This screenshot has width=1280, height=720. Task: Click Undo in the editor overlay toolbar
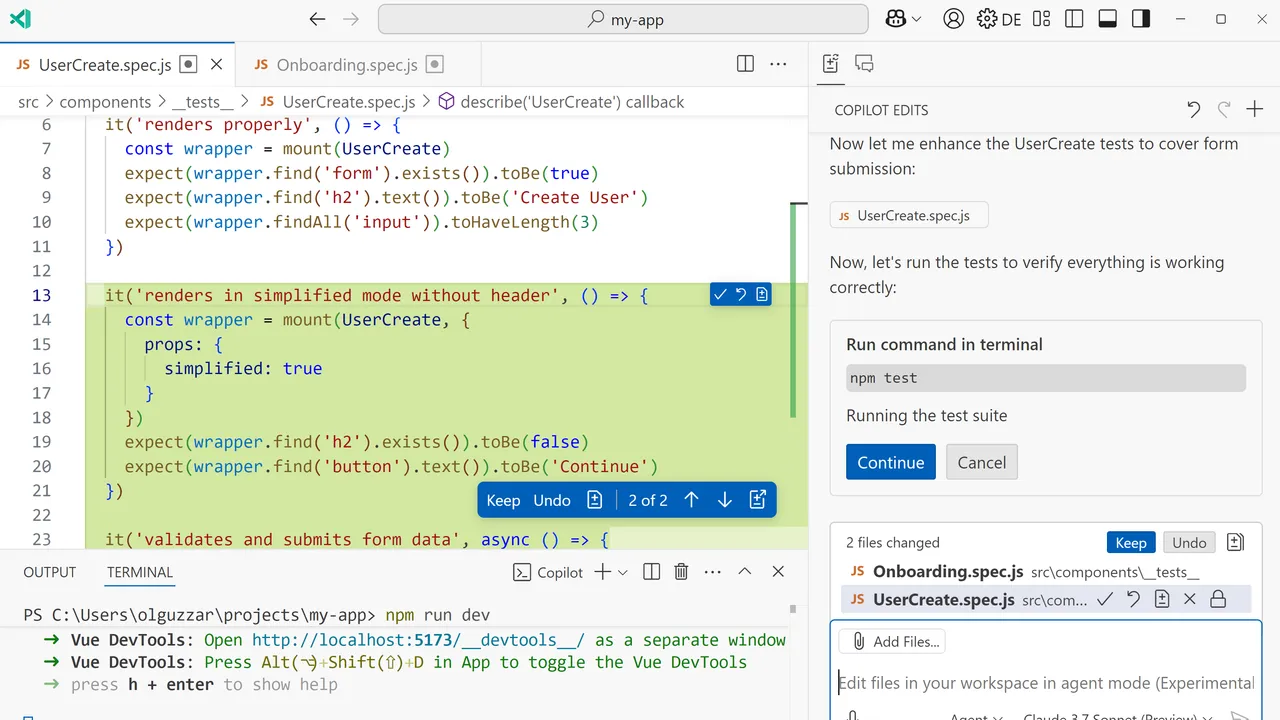[552, 500]
